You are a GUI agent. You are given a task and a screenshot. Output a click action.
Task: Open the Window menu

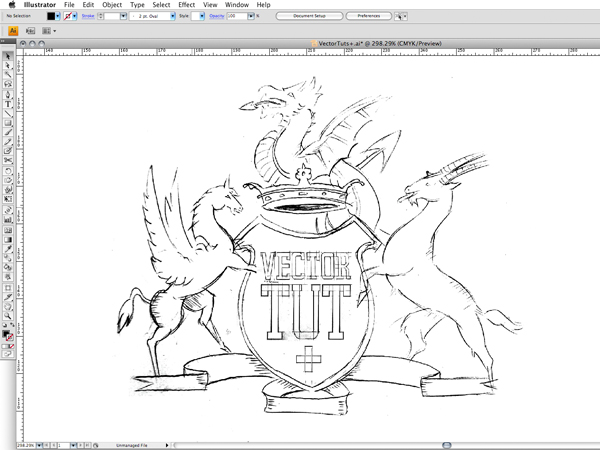(x=236, y=5)
